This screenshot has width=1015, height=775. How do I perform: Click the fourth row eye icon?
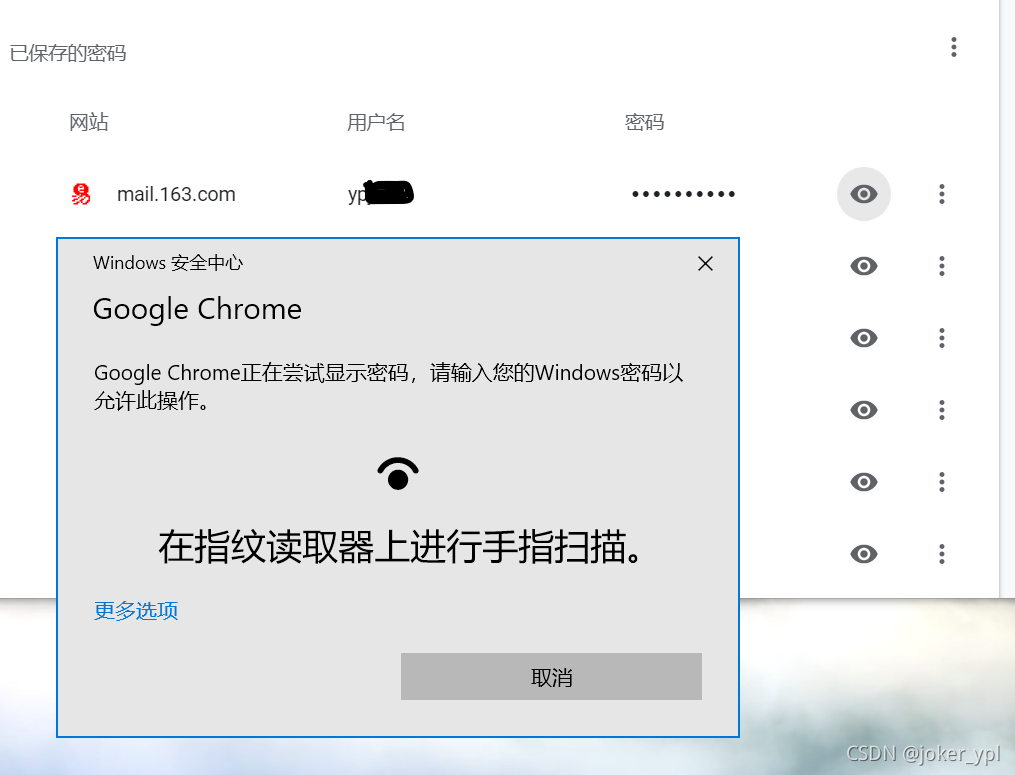pyautogui.click(x=864, y=409)
